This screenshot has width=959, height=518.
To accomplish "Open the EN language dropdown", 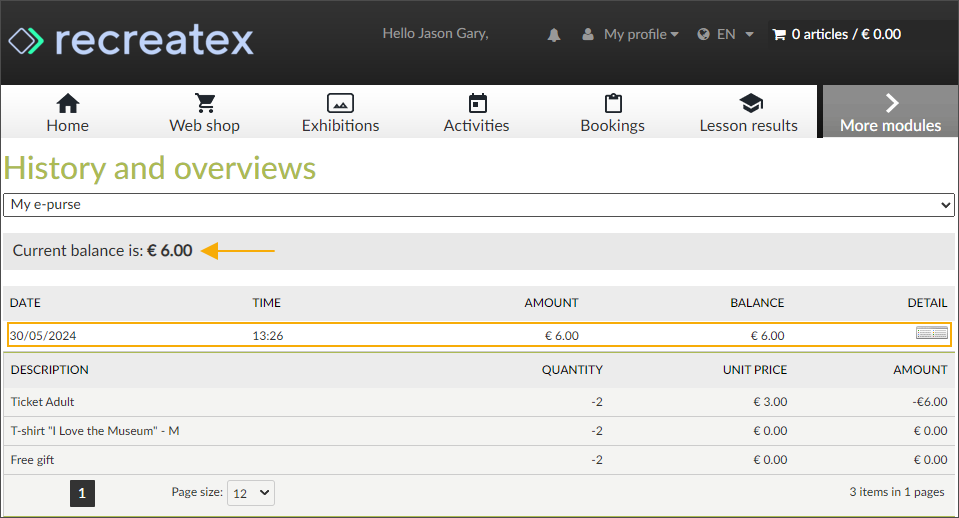I will coord(726,34).
